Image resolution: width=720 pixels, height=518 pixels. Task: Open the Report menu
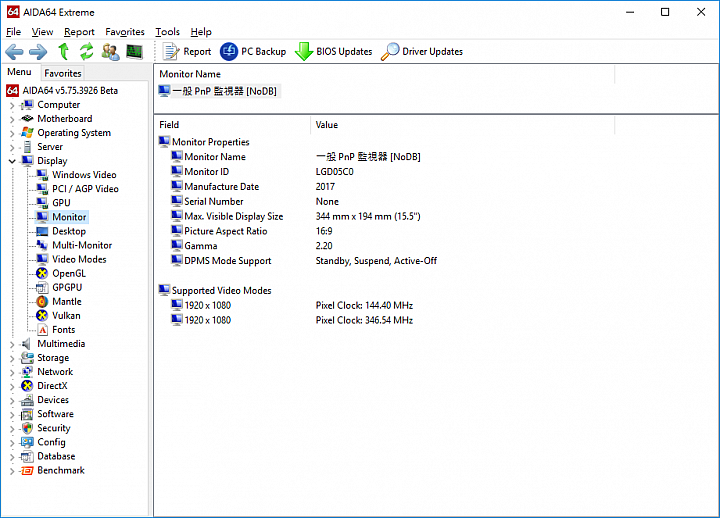click(x=79, y=32)
